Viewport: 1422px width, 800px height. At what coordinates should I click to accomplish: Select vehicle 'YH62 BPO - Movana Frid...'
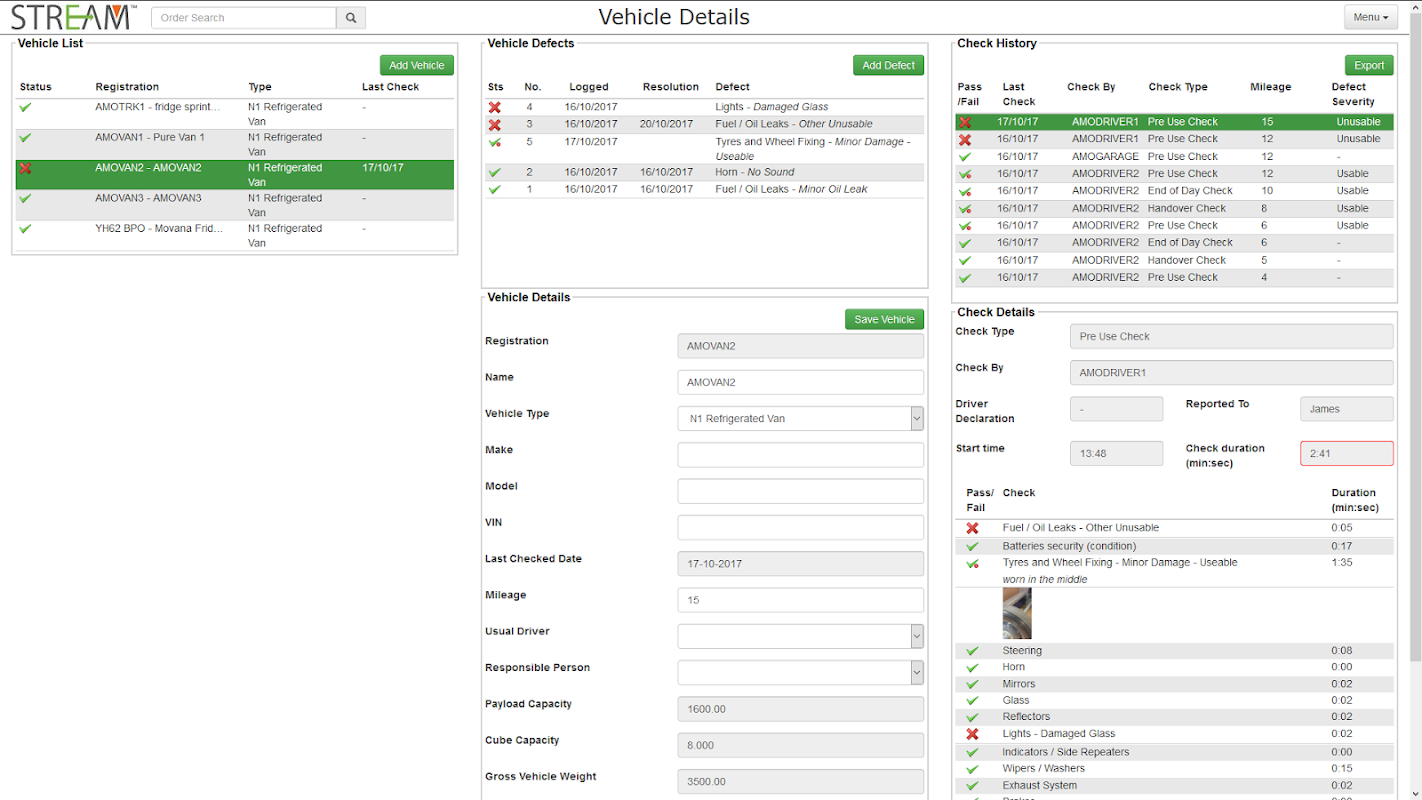click(235, 235)
